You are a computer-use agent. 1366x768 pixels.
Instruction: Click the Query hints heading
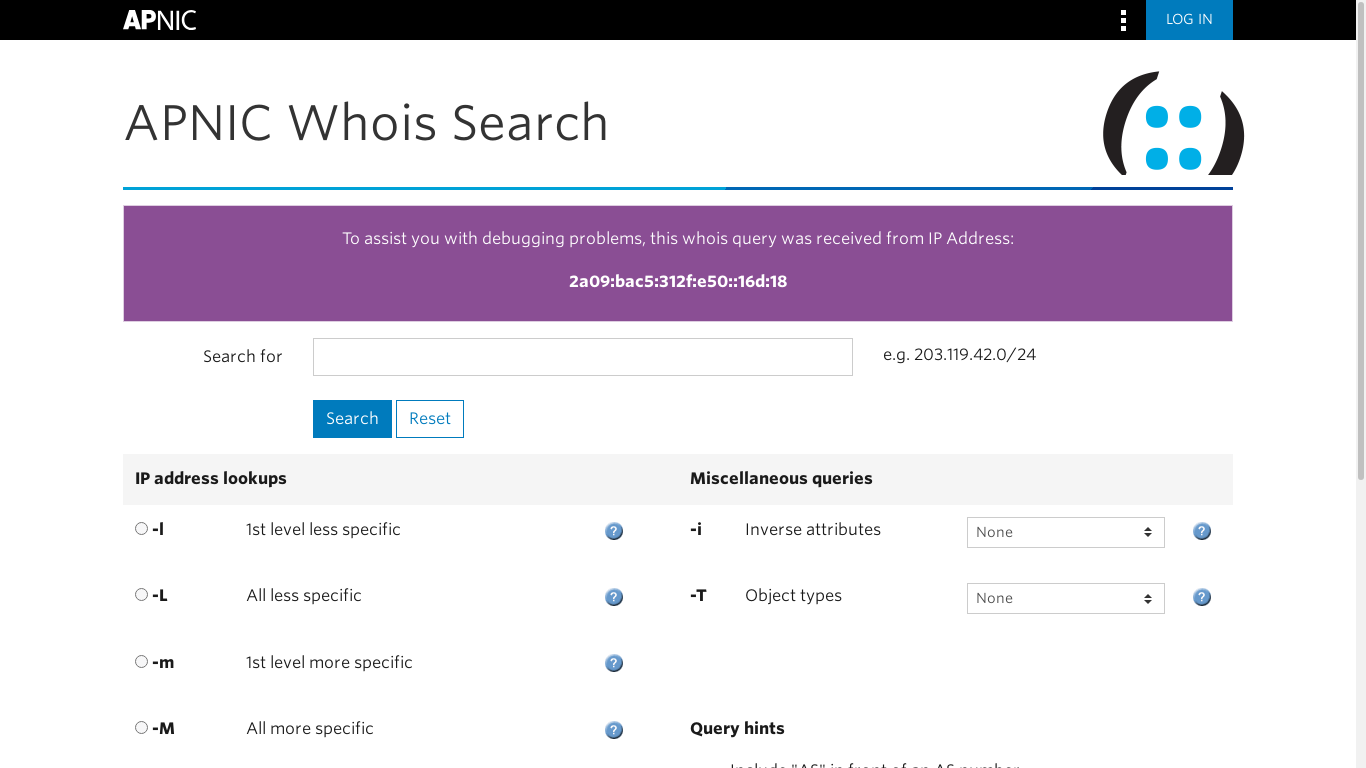pyautogui.click(x=737, y=728)
